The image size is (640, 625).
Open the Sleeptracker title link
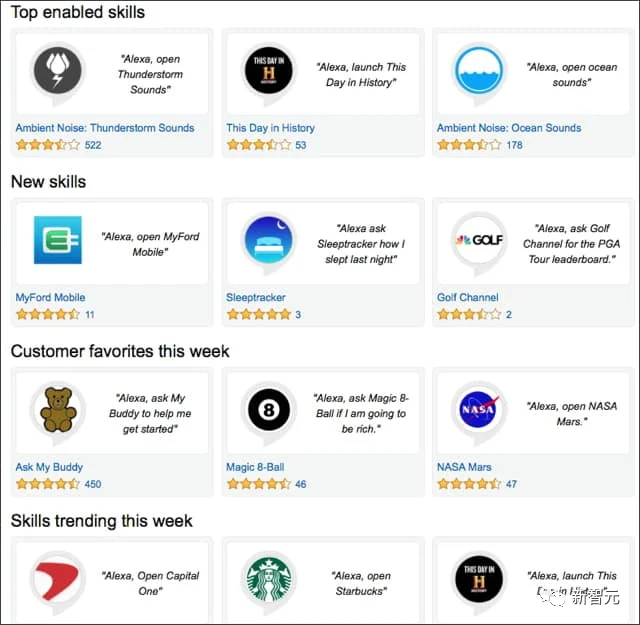pyautogui.click(x=256, y=297)
